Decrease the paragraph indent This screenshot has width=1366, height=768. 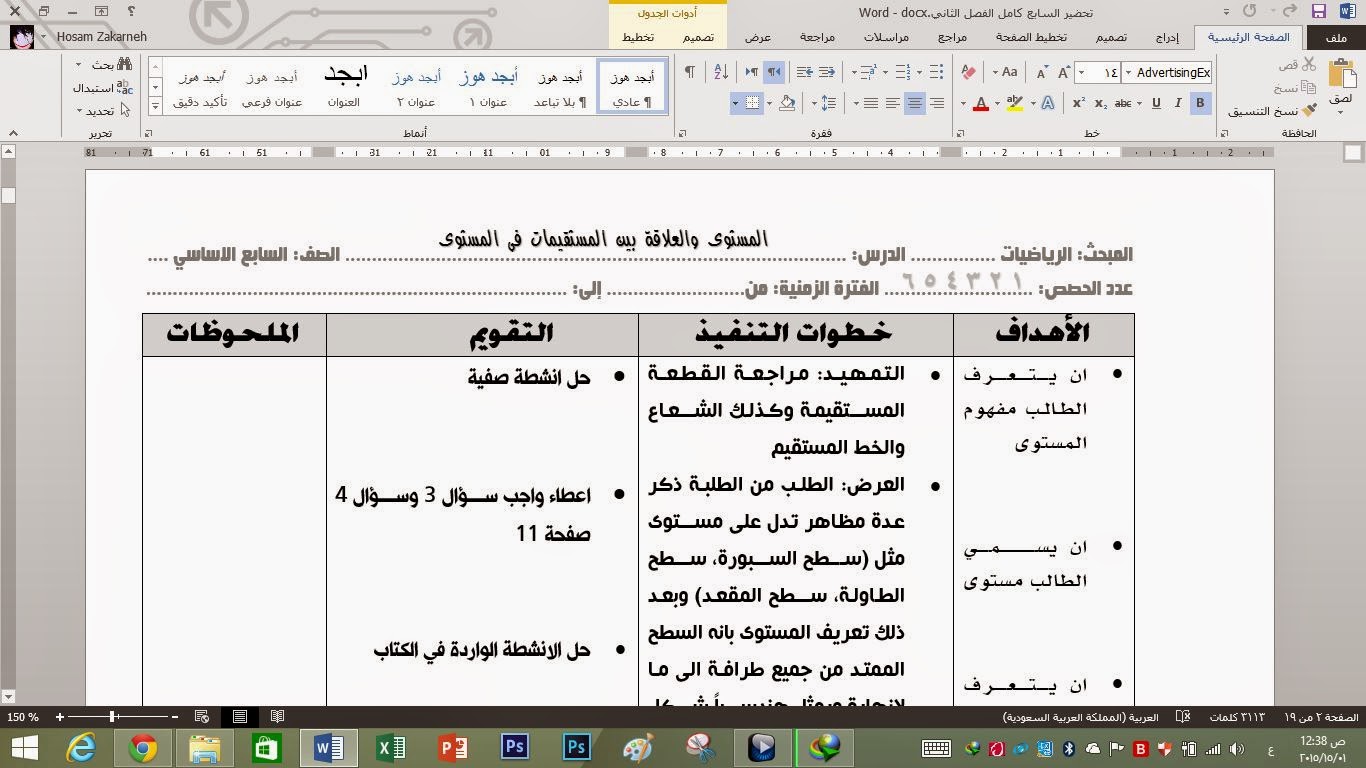click(827, 72)
